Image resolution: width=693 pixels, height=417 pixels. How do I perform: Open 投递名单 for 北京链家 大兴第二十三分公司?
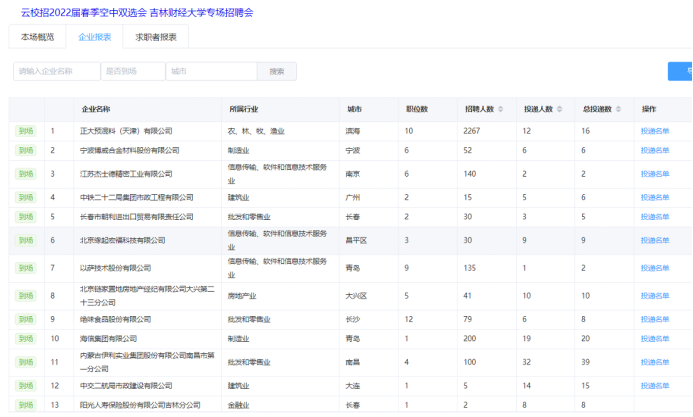(655, 296)
